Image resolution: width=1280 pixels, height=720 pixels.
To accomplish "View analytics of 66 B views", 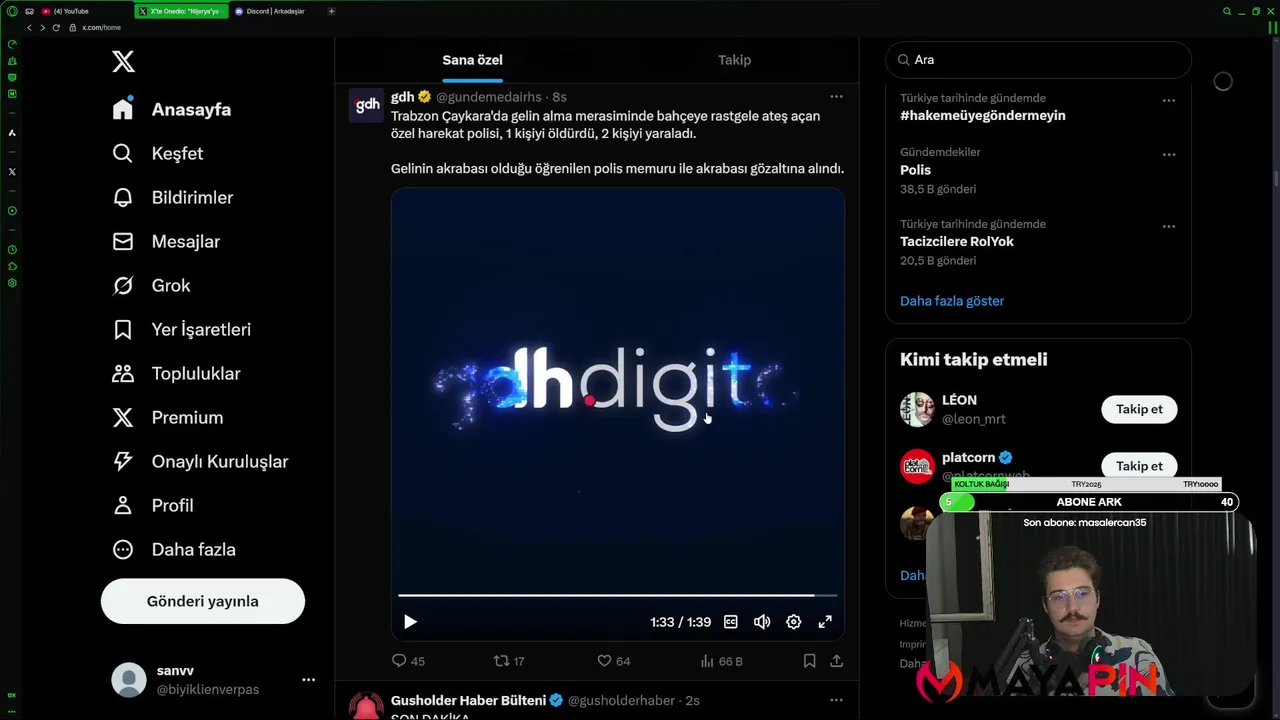I will (721, 661).
